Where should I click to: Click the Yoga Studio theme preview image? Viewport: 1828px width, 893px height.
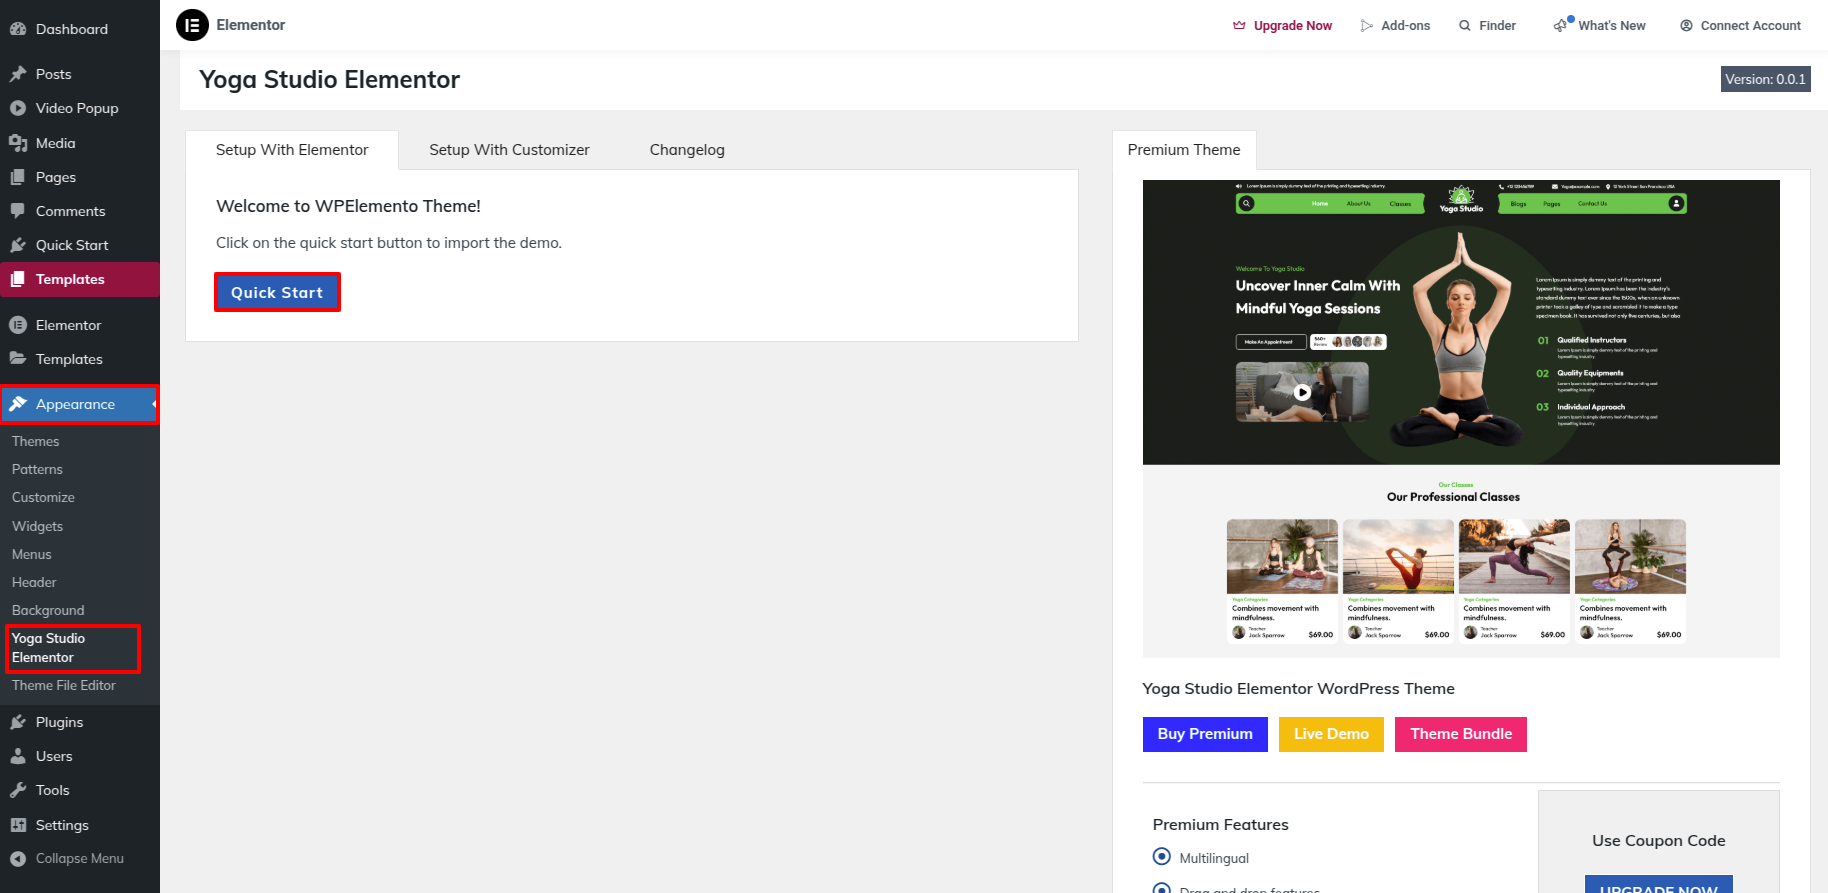click(1461, 419)
